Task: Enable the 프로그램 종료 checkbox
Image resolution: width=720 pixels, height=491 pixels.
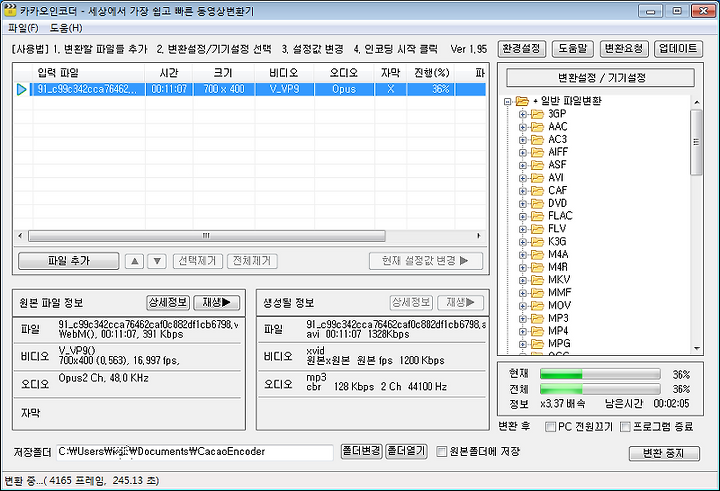Action: coord(625,427)
